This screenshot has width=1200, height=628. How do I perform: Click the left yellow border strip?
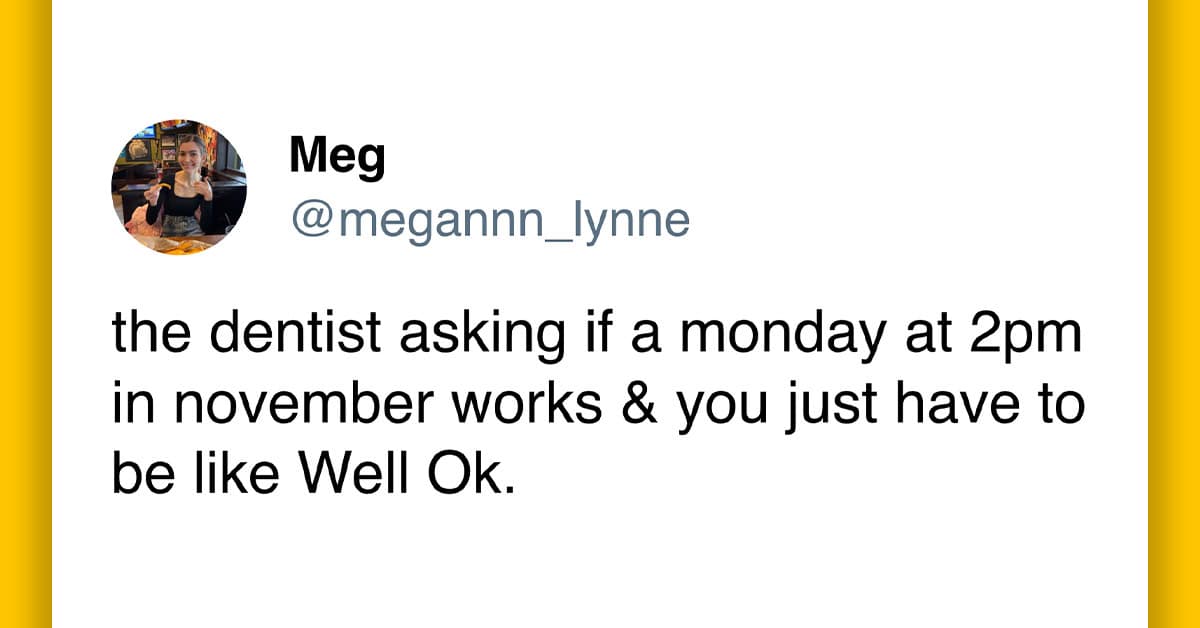tap(25, 314)
